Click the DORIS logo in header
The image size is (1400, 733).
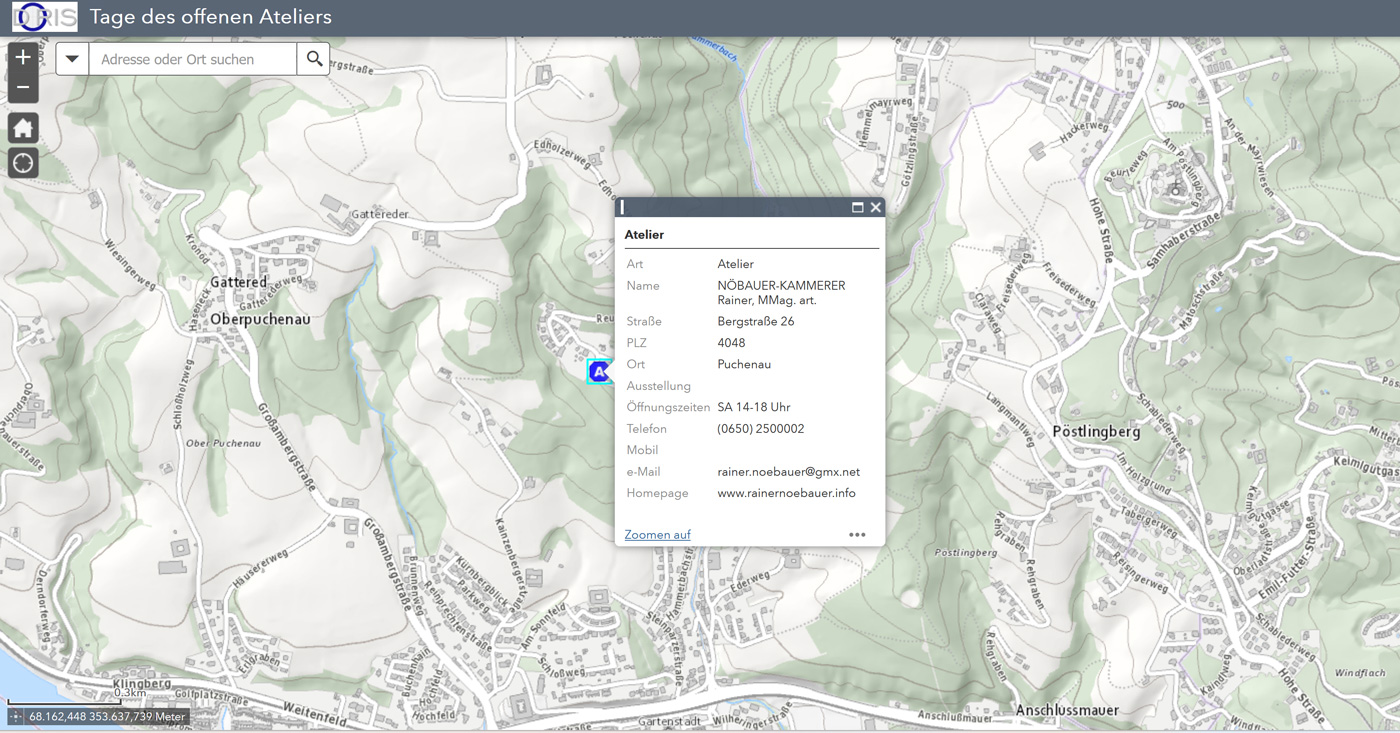(45, 17)
